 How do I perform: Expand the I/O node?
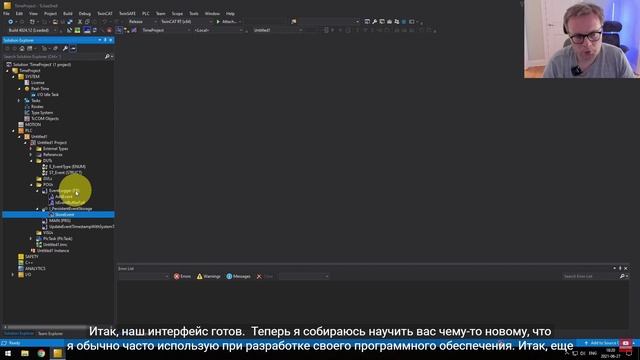pyautogui.click(x=13, y=275)
